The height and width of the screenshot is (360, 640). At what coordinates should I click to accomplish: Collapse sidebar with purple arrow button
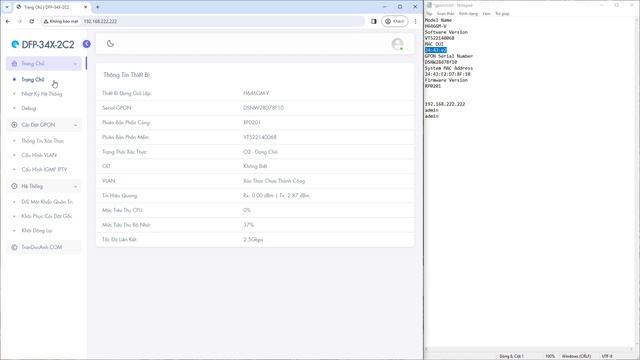pyautogui.click(x=87, y=44)
